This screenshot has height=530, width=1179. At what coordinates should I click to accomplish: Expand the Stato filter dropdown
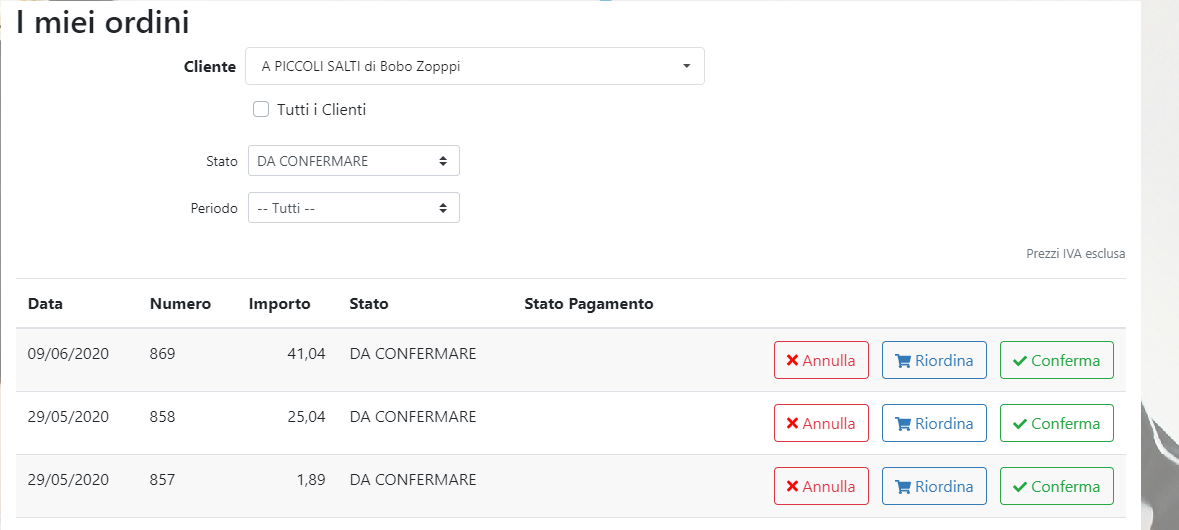(x=353, y=161)
